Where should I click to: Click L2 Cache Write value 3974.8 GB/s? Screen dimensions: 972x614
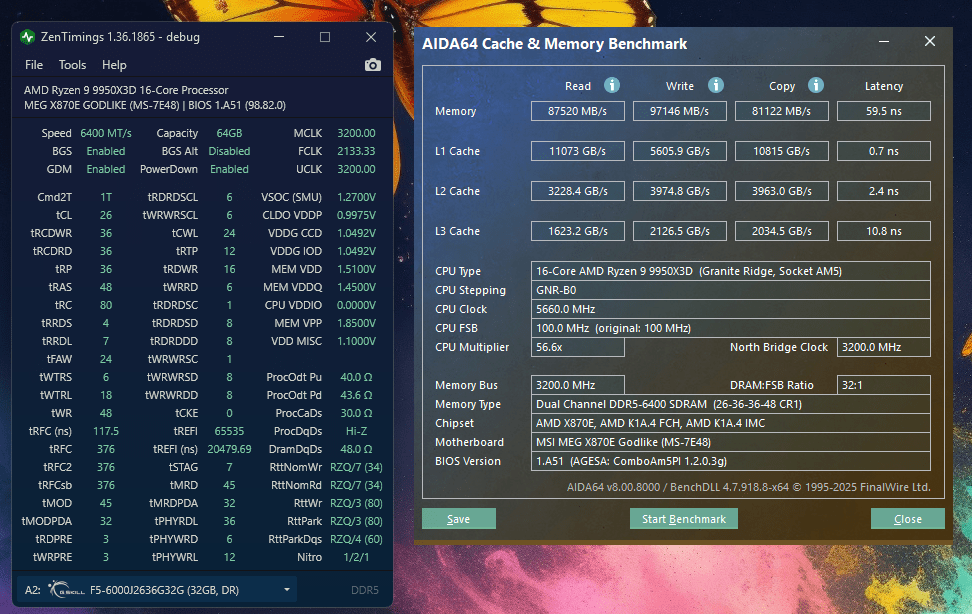pos(679,191)
